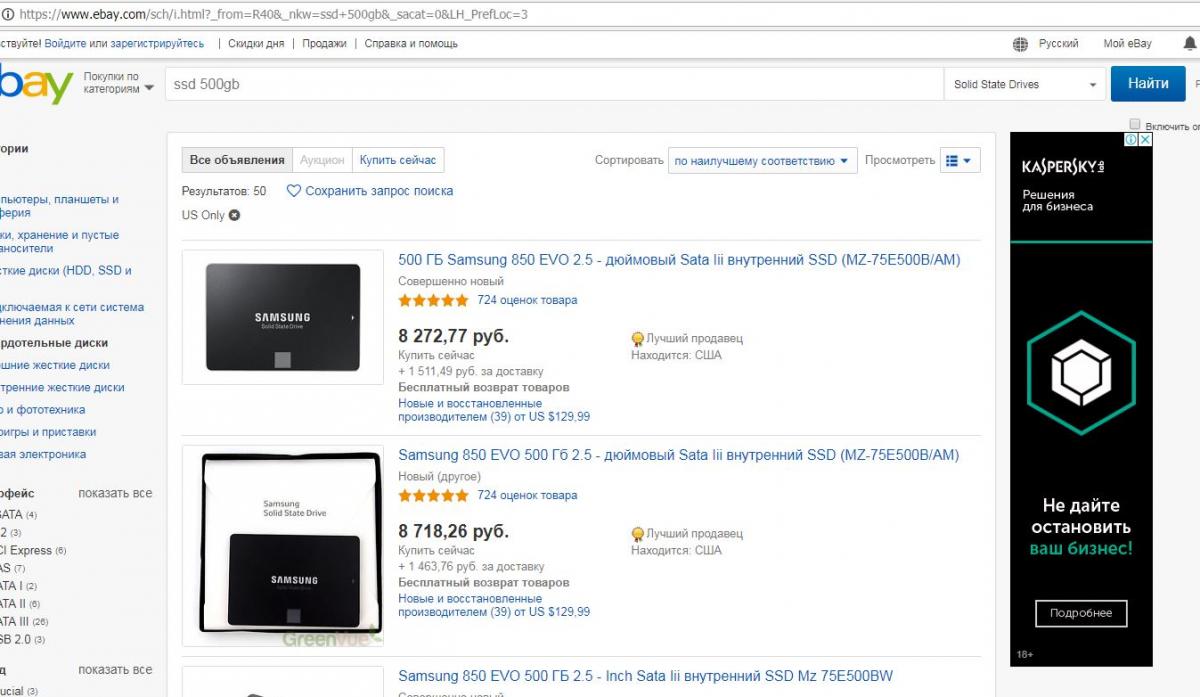This screenshot has width=1200, height=697.
Task: Open Справка и помощь
Action: coord(411,44)
